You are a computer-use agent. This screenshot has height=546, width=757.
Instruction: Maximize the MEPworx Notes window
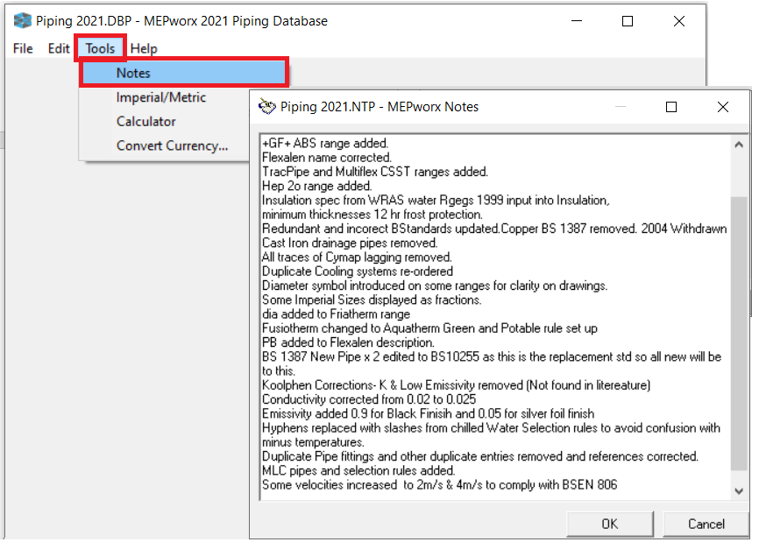tap(671, 107)
